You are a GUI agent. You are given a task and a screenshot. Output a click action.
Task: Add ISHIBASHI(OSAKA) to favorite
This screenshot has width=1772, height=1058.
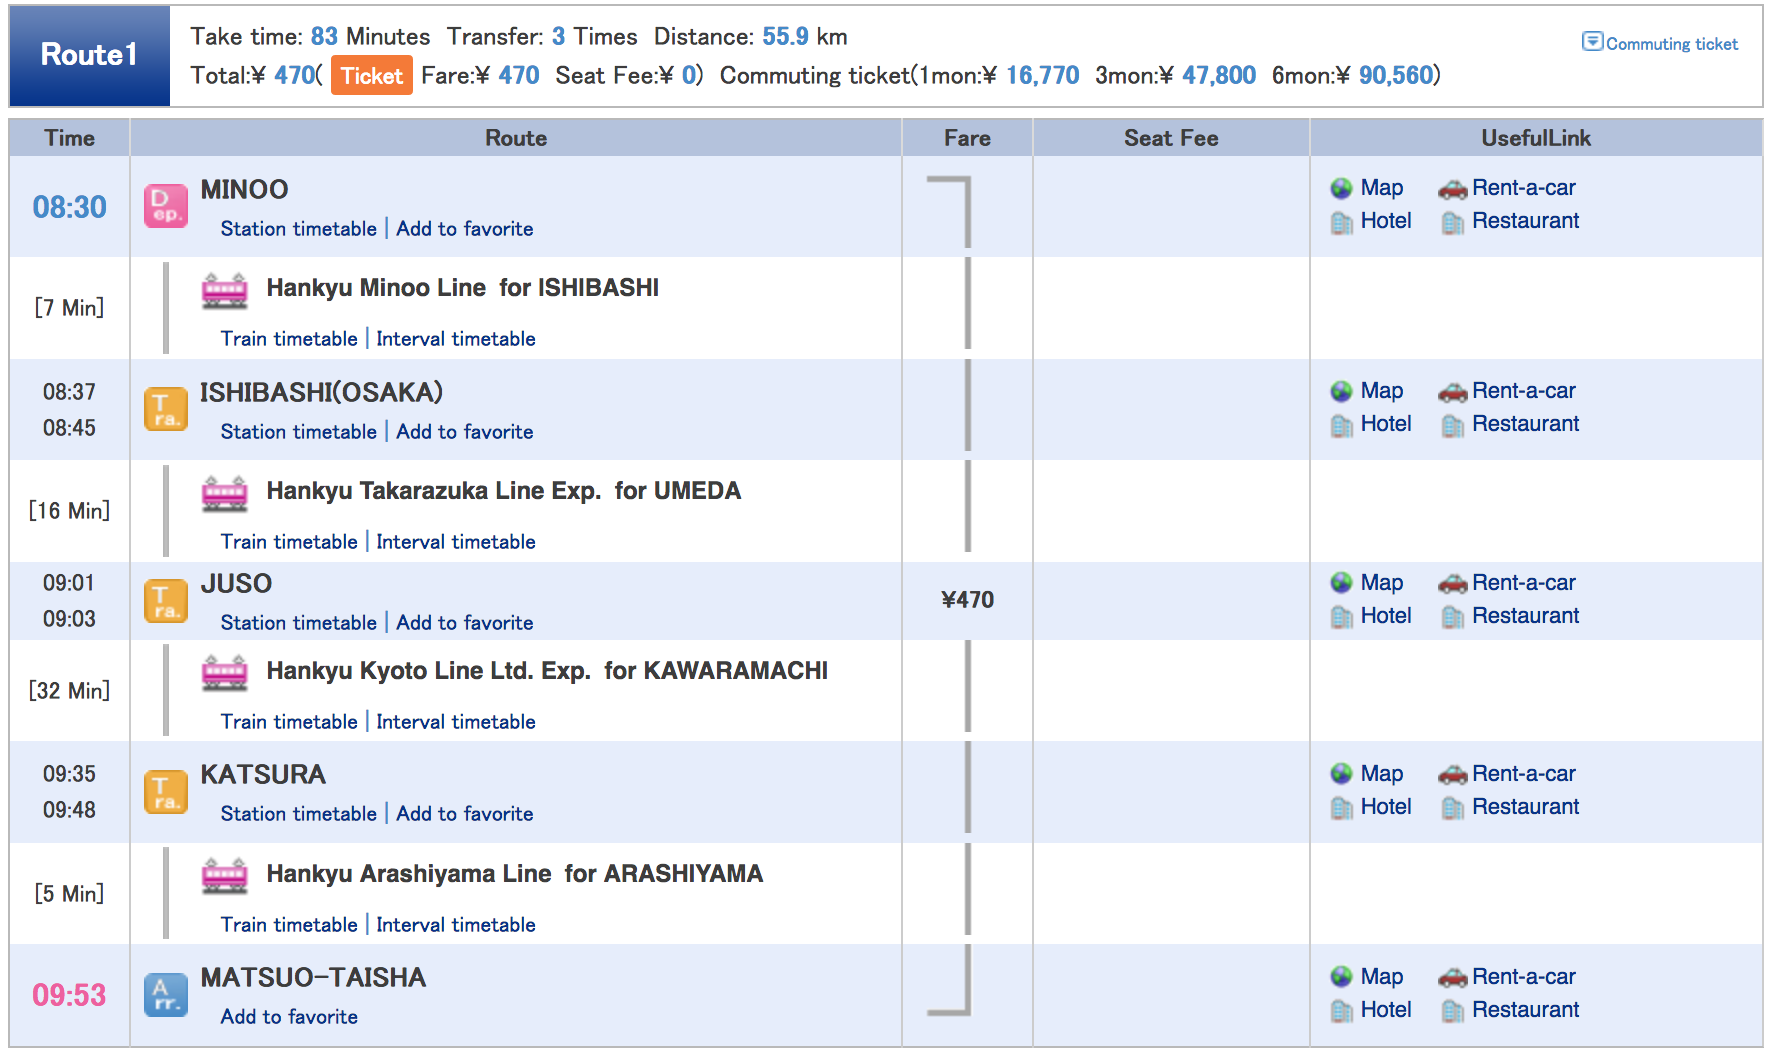coord(465,432)
